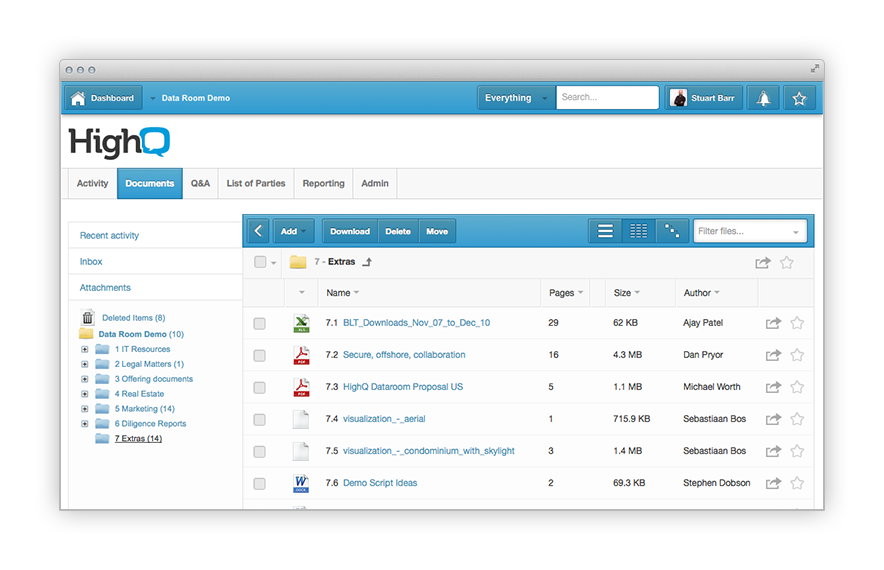The image size is (884, 570).
Task: Open the Everything search scope dropdown
Action: click(516, 98)
